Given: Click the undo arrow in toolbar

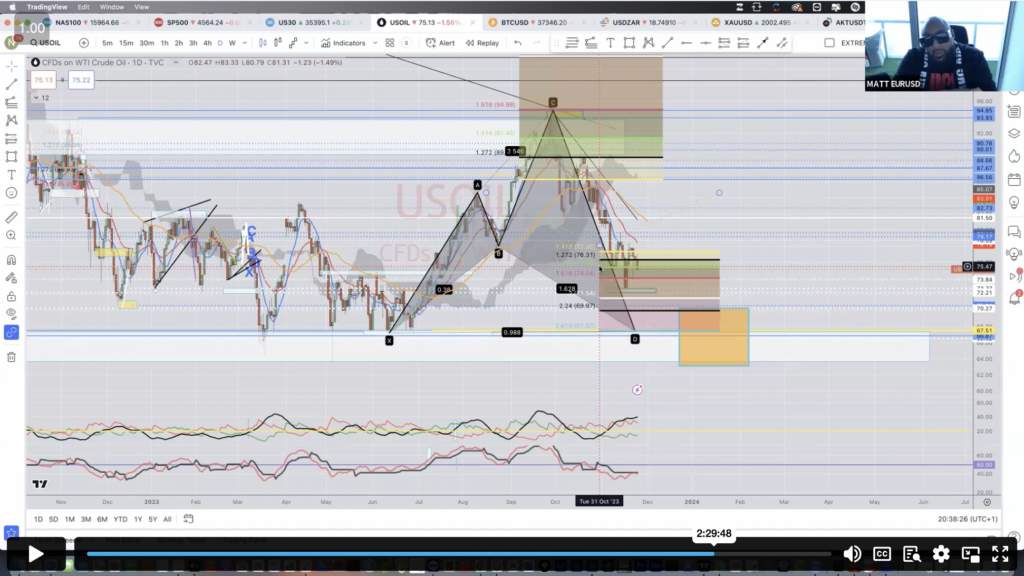Looking at the screenshot, I should tap(517, 43).
